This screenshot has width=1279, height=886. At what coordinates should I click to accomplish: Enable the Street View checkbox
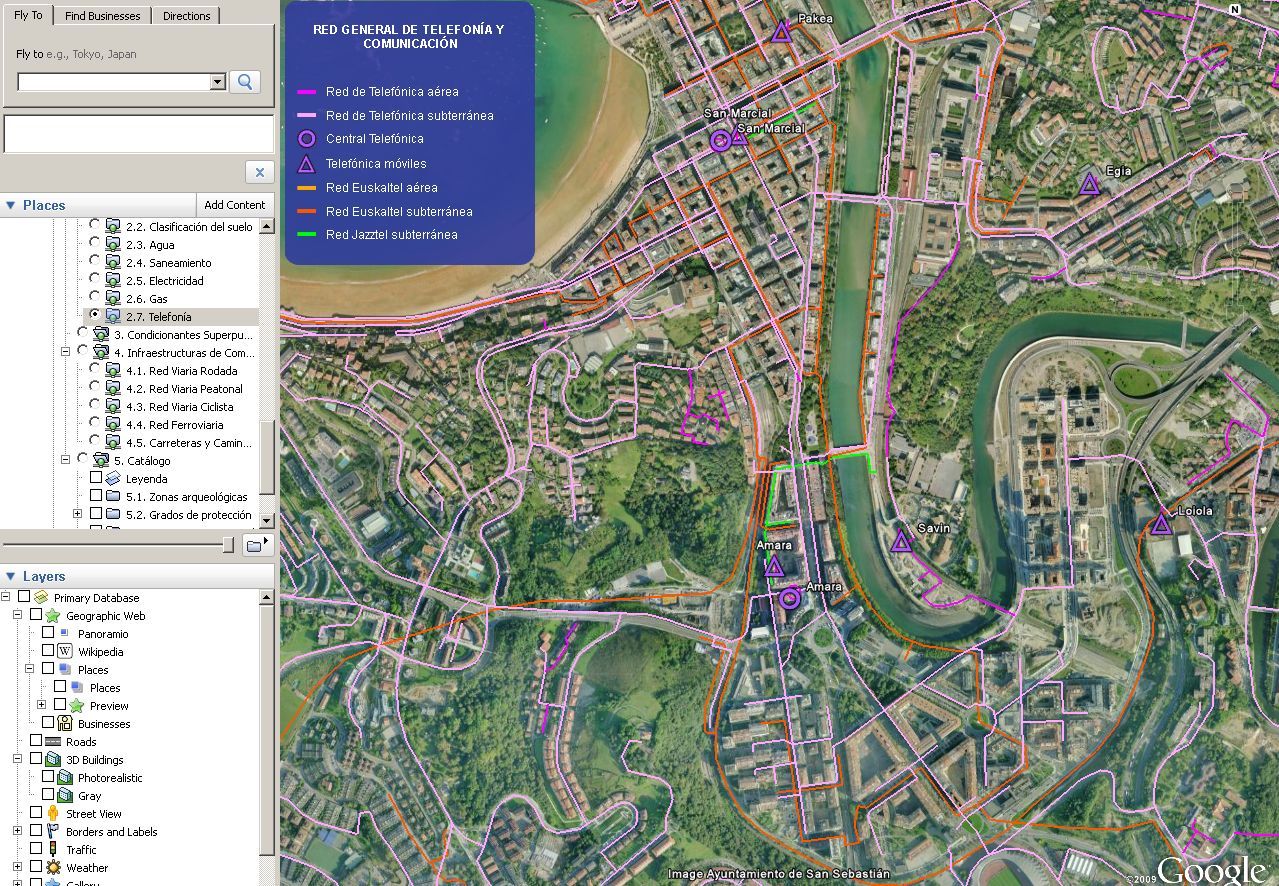36,814
